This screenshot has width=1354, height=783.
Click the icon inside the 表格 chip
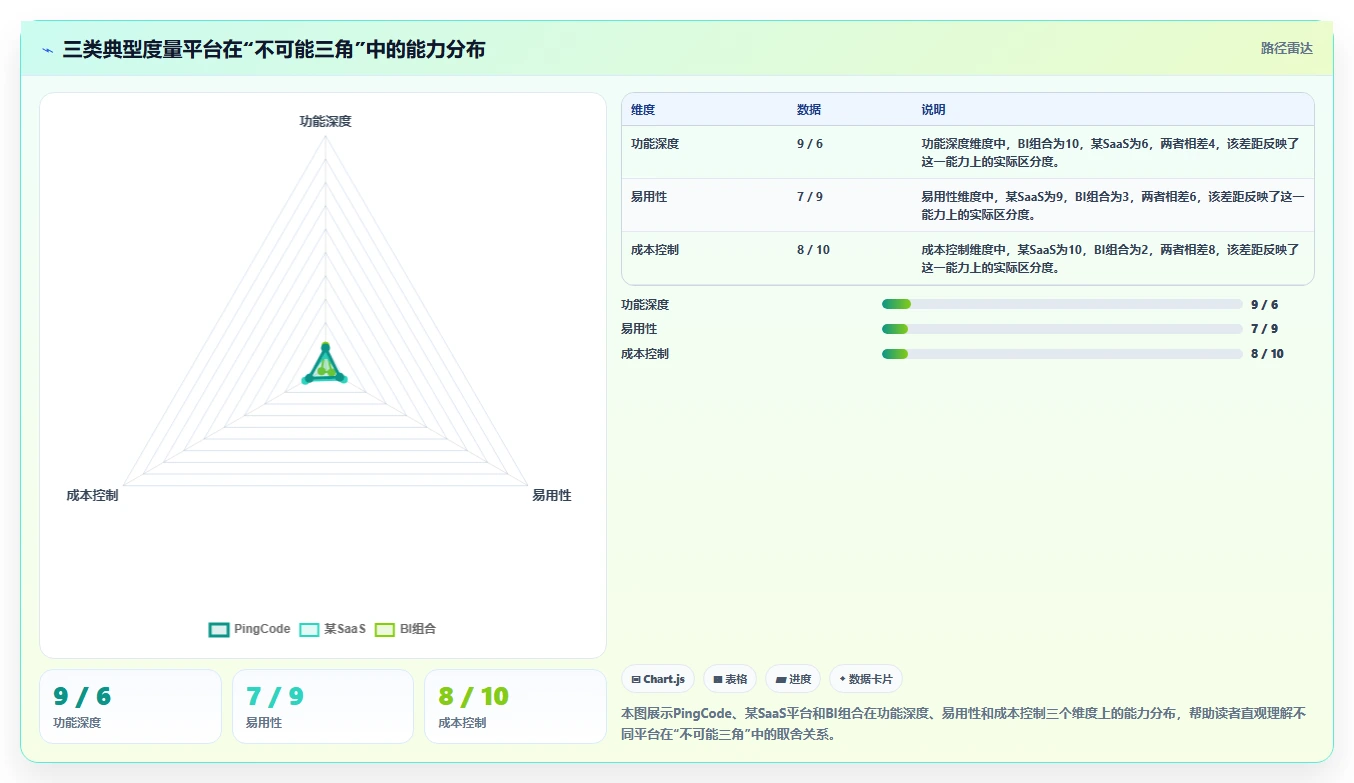click(717, 679)
